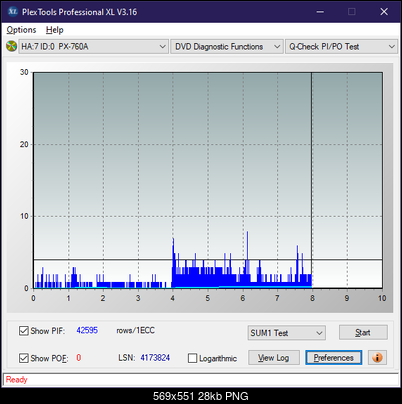Click the LSN value 4173824
Viewport: 402px width, 404px height.
tap(155, 358)
